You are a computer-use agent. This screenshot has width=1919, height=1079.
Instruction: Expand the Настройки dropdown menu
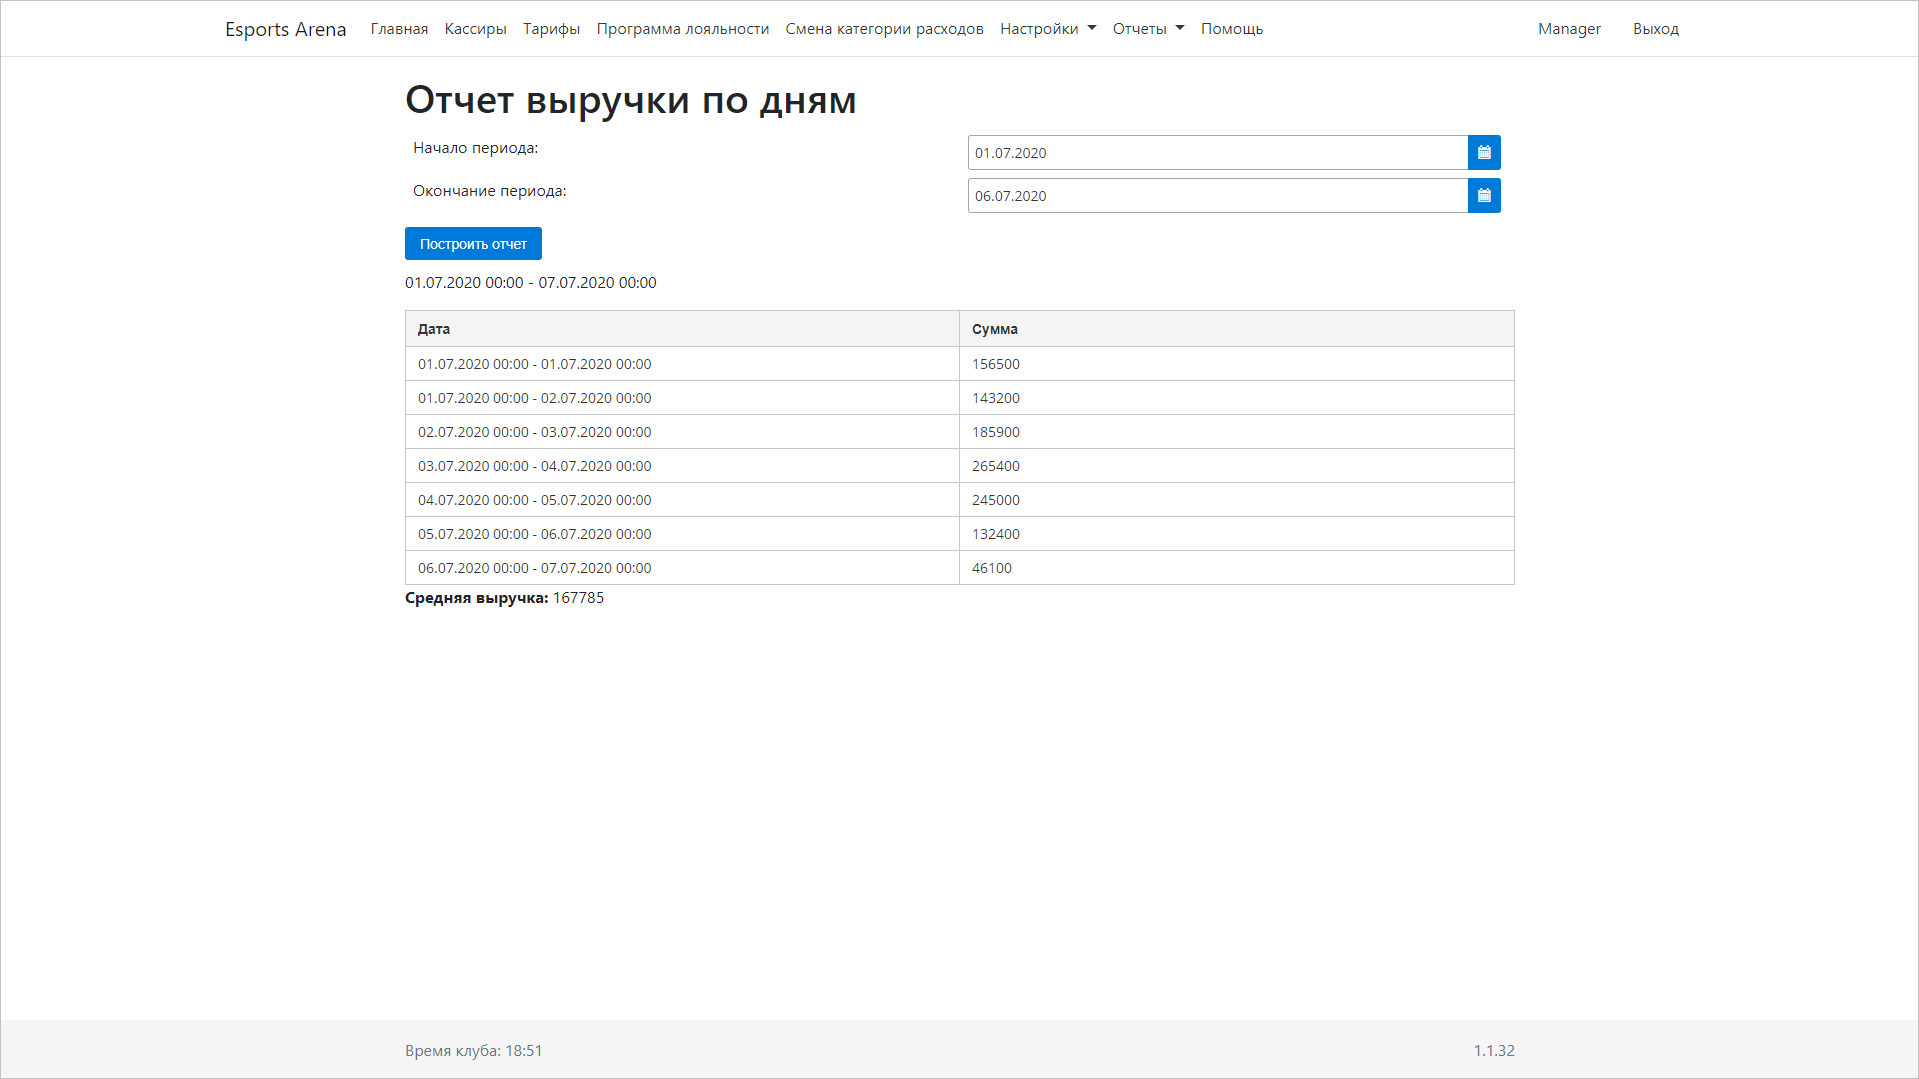point(1046,28)
